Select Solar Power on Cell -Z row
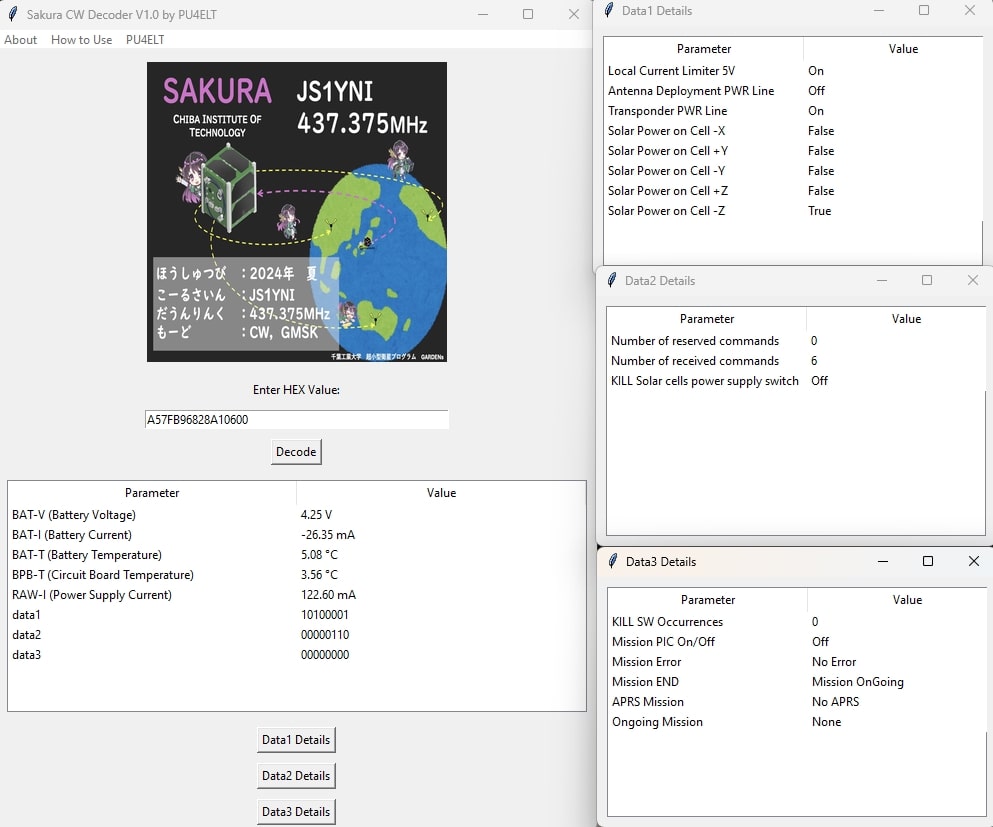 click(x=794, y=211)
